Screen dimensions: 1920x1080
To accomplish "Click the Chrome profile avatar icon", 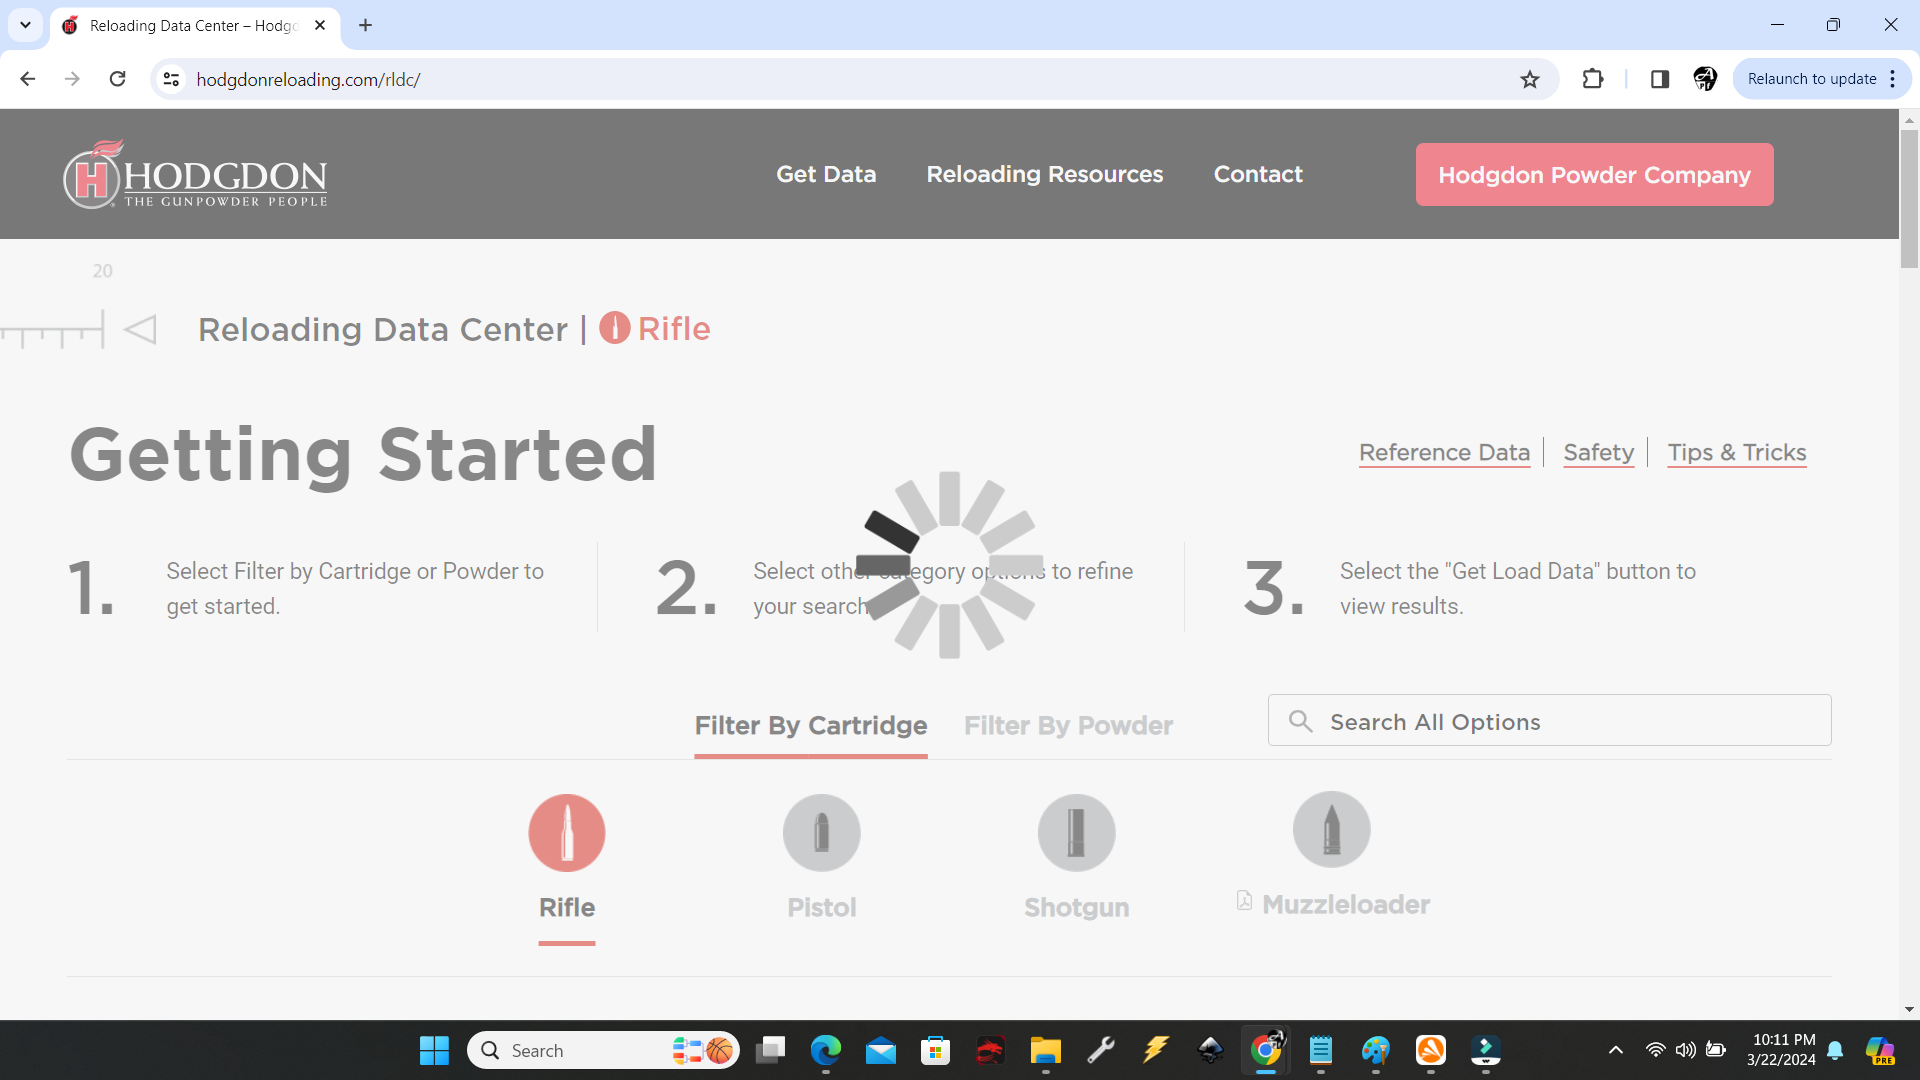I will coord(1705,79).
